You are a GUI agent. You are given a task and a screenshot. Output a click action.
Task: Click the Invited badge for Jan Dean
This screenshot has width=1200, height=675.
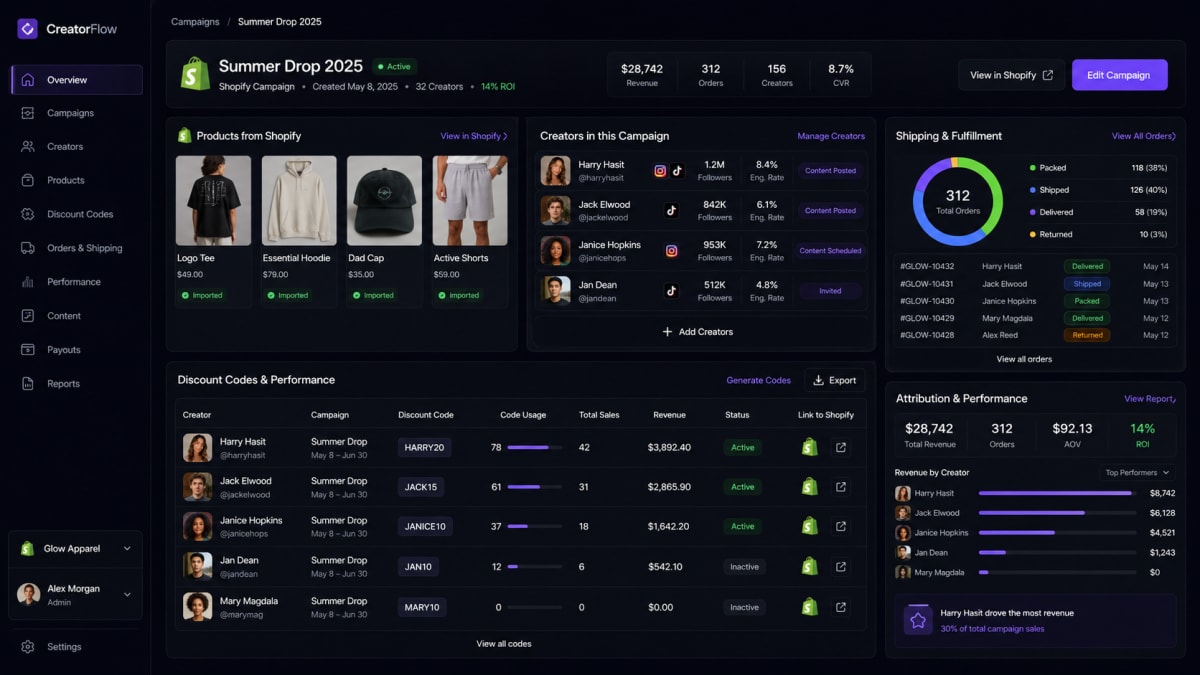[831, 291]
